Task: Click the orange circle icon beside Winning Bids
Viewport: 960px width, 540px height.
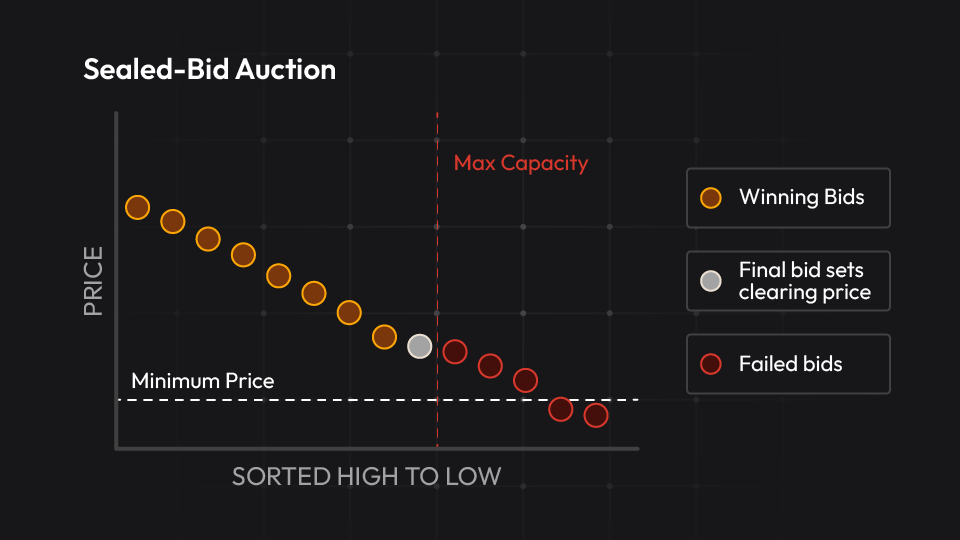Action: click(711, 197)
